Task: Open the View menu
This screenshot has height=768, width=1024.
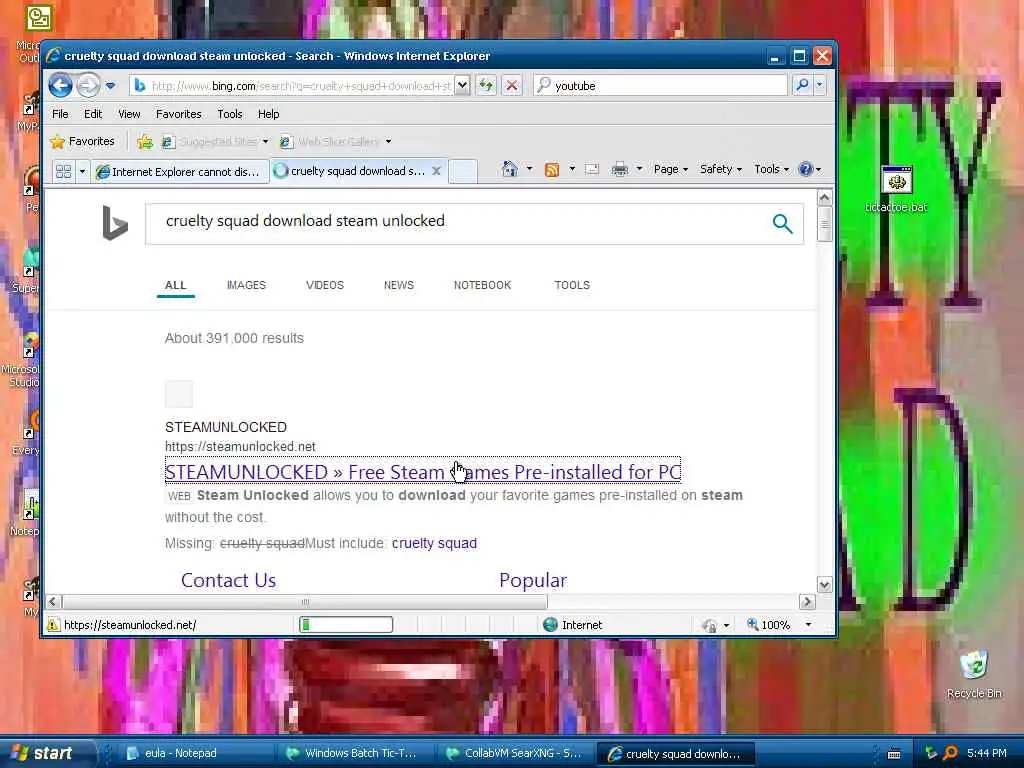Action: coord(129,114)
